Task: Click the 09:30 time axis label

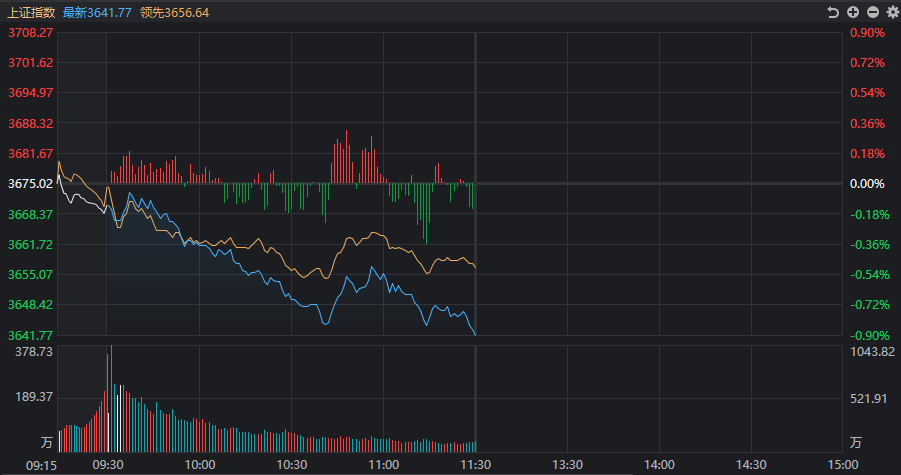Action: 107,465
